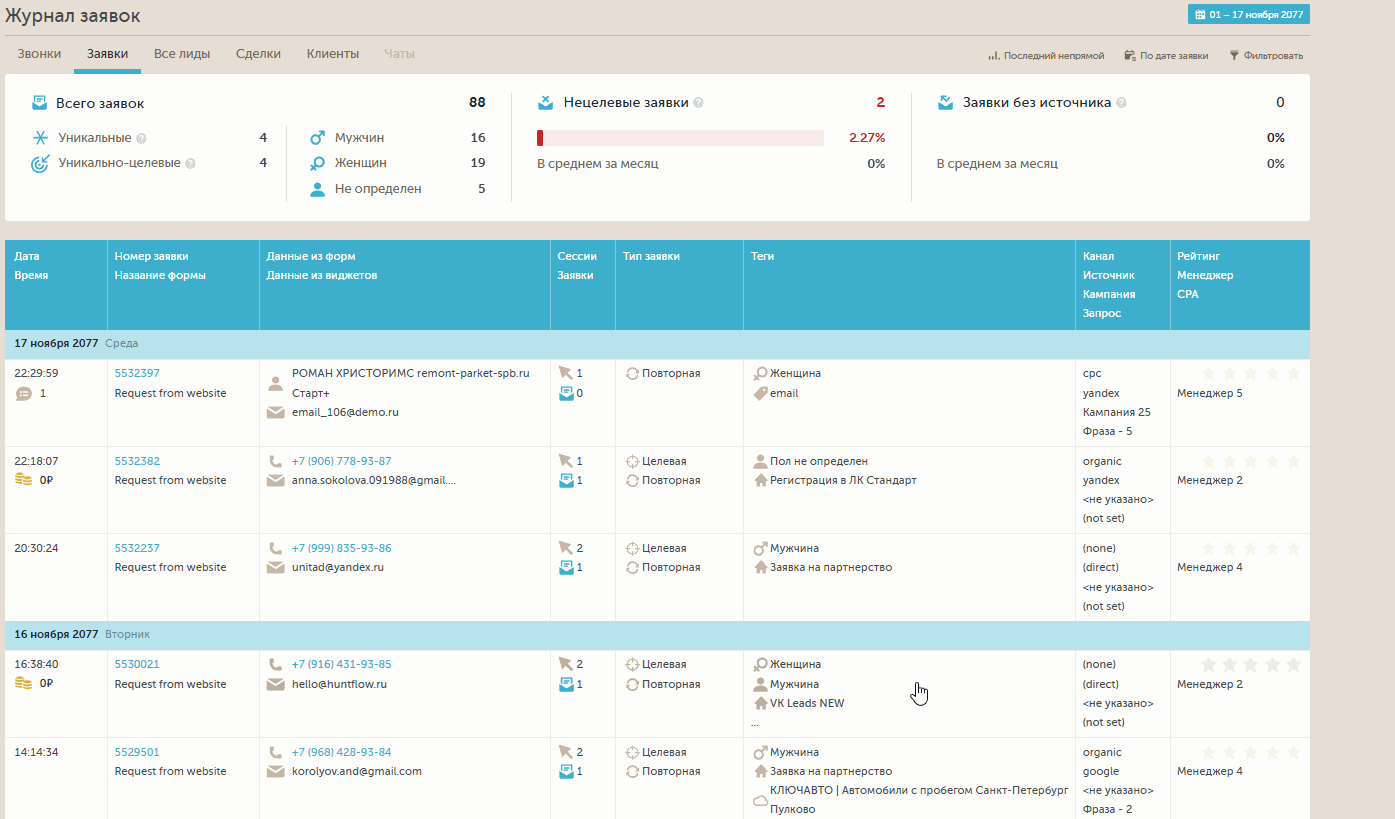Click Менеджер 5 in first request row

coord(1210,393)
